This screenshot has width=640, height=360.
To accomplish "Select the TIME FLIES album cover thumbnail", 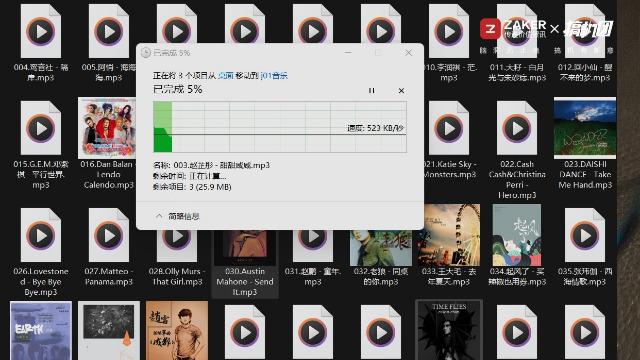I will click(449, 330).
